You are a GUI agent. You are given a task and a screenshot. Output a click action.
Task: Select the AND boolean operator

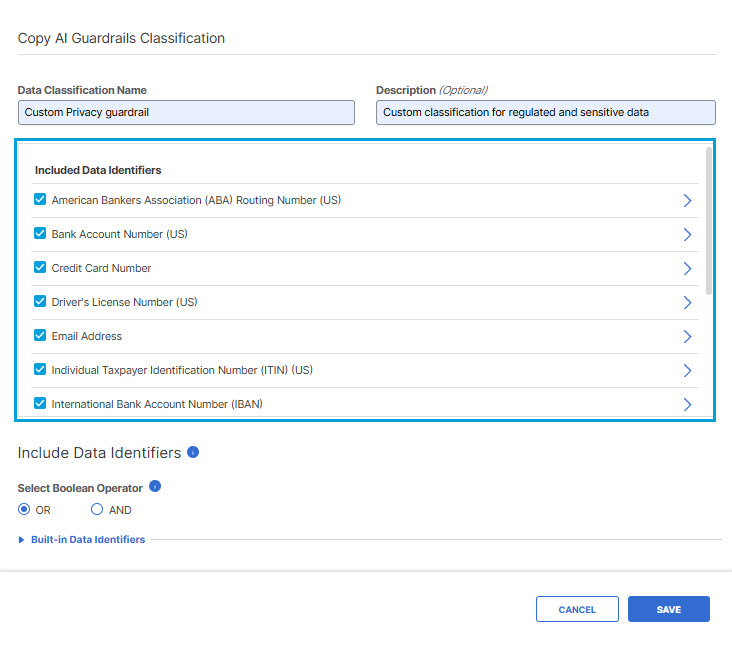click(x=97, y=509)
